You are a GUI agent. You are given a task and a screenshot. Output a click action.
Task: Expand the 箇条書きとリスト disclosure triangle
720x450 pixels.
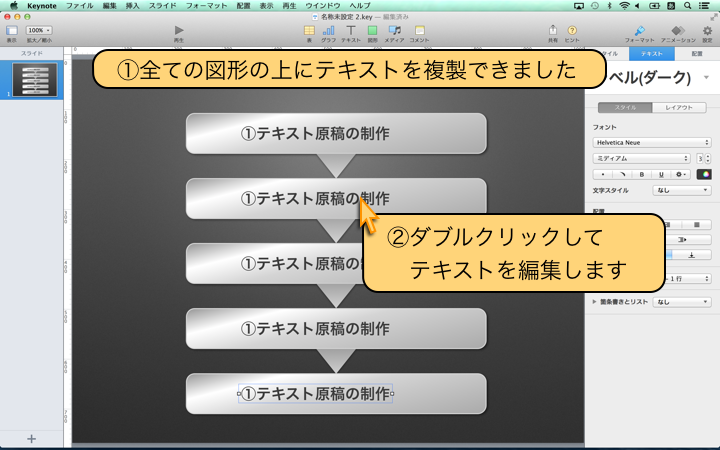click(596, 301)
